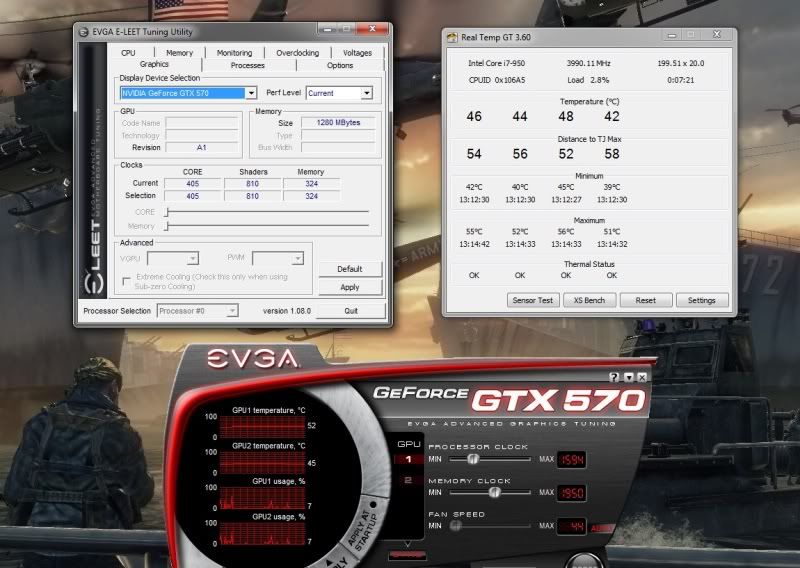This screenshot has height=568, width=800.
Task: Click the Load 2.8% reading
Action: click(588, 80)
